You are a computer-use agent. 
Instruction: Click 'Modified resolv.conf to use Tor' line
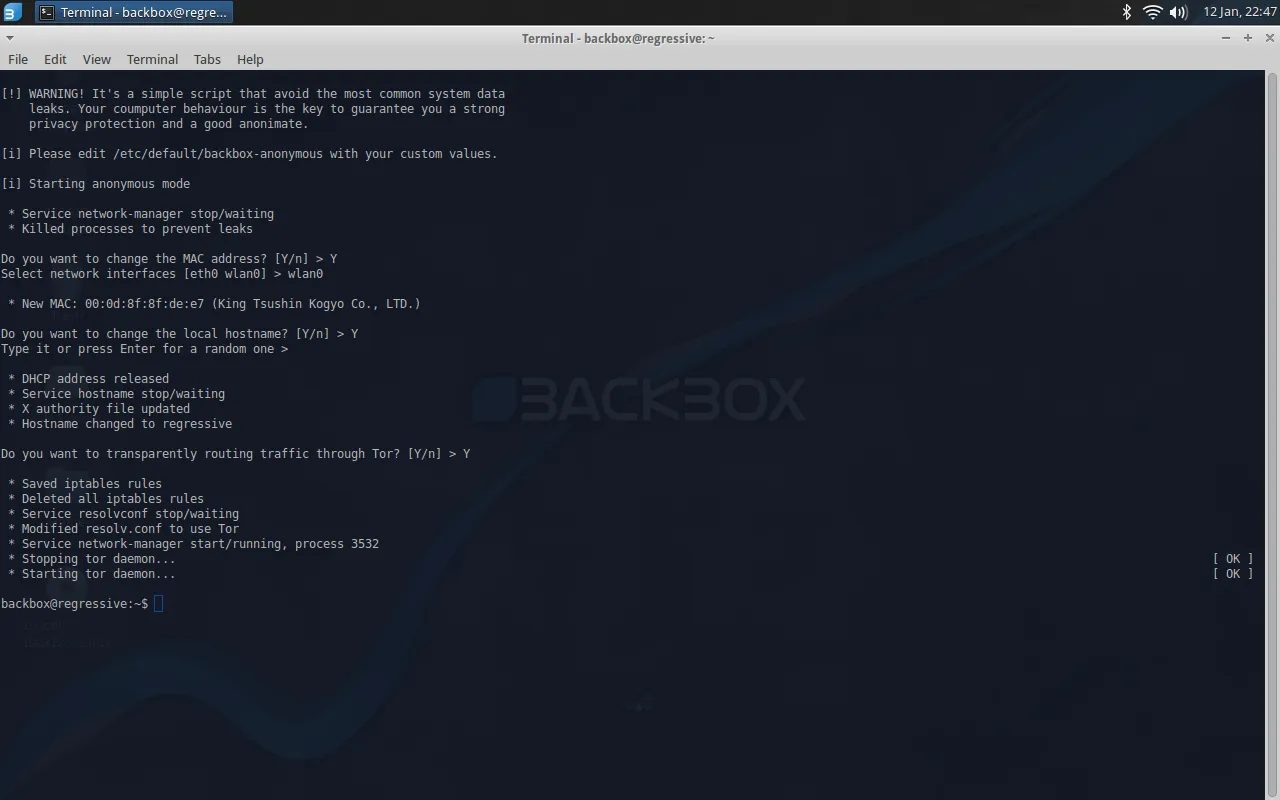pyautogui.click(x=123, y=529)
